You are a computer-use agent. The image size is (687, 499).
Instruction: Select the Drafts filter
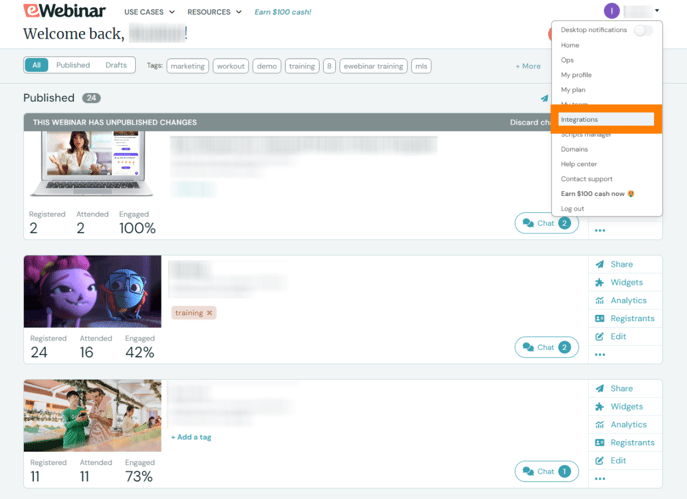click(116, 65)
